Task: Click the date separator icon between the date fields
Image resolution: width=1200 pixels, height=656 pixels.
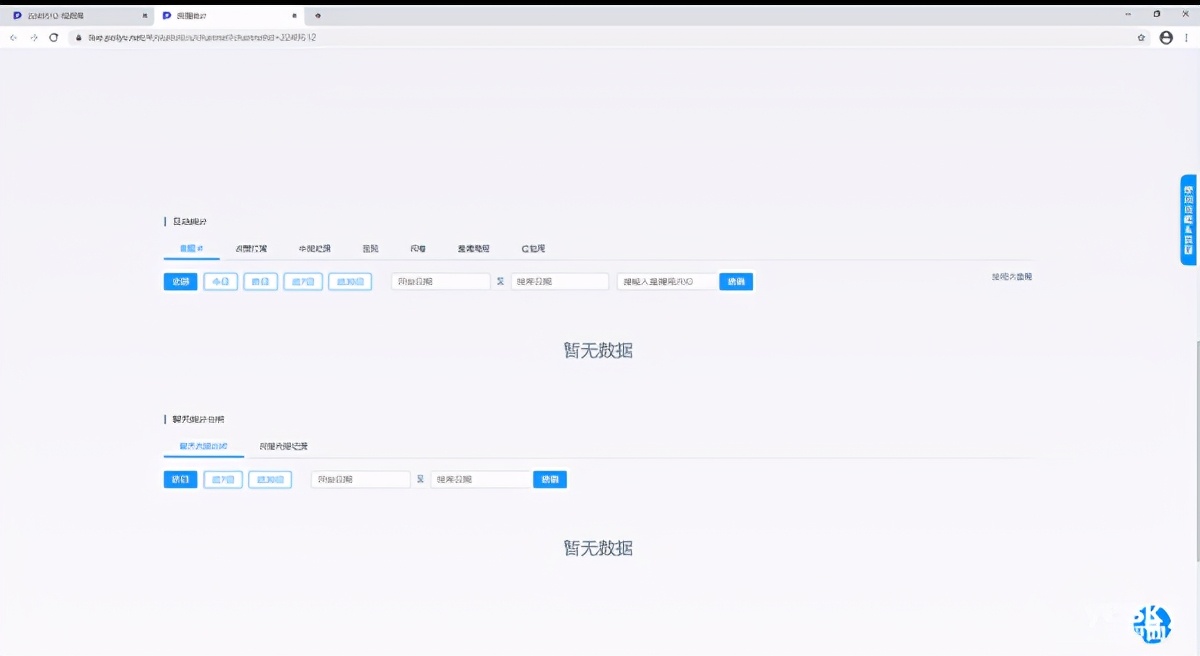Action: tap(501, 281)
